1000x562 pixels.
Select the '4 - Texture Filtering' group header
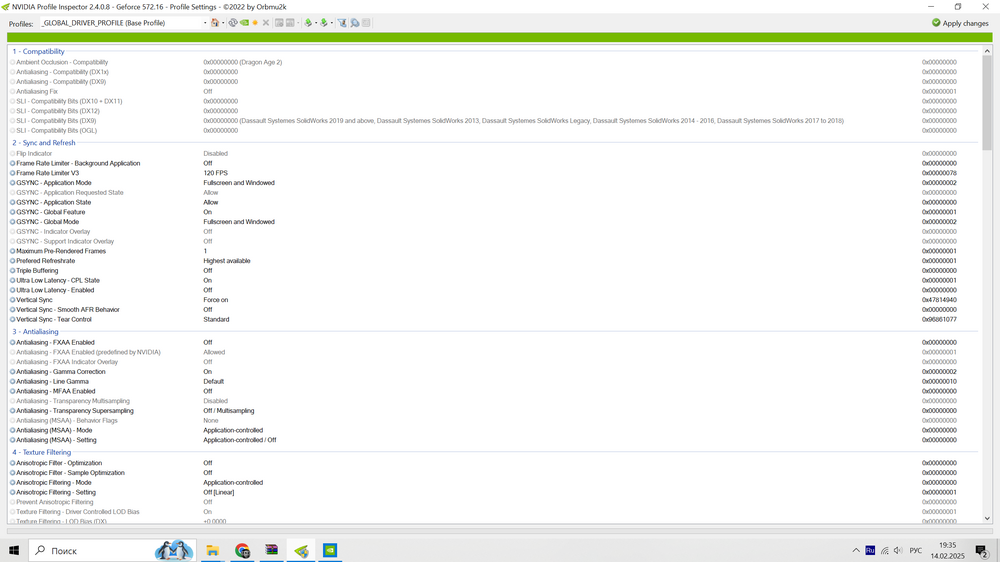point(41,452)
